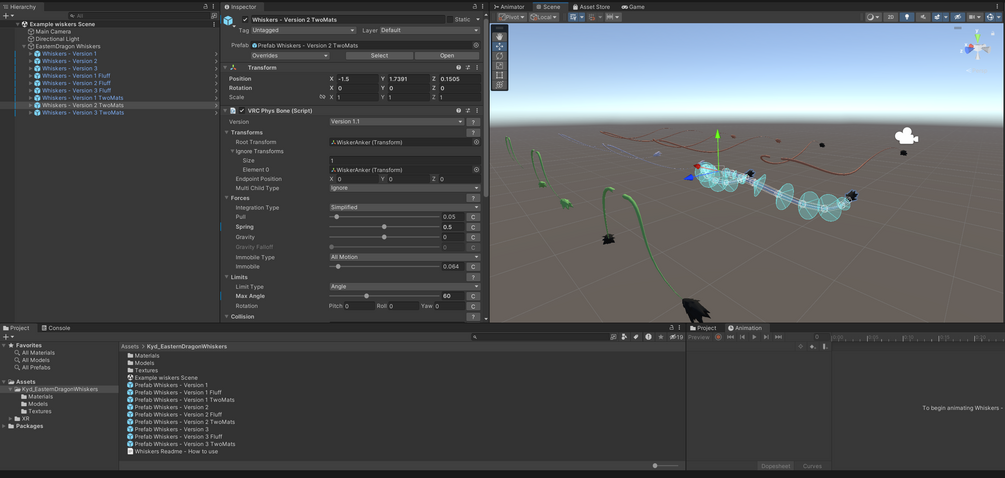Image resolution: width=1005 pixels, height=478 pixels.
Task: Open Immobile Type dropdown showing All Motion
Action: coord(404,257)
